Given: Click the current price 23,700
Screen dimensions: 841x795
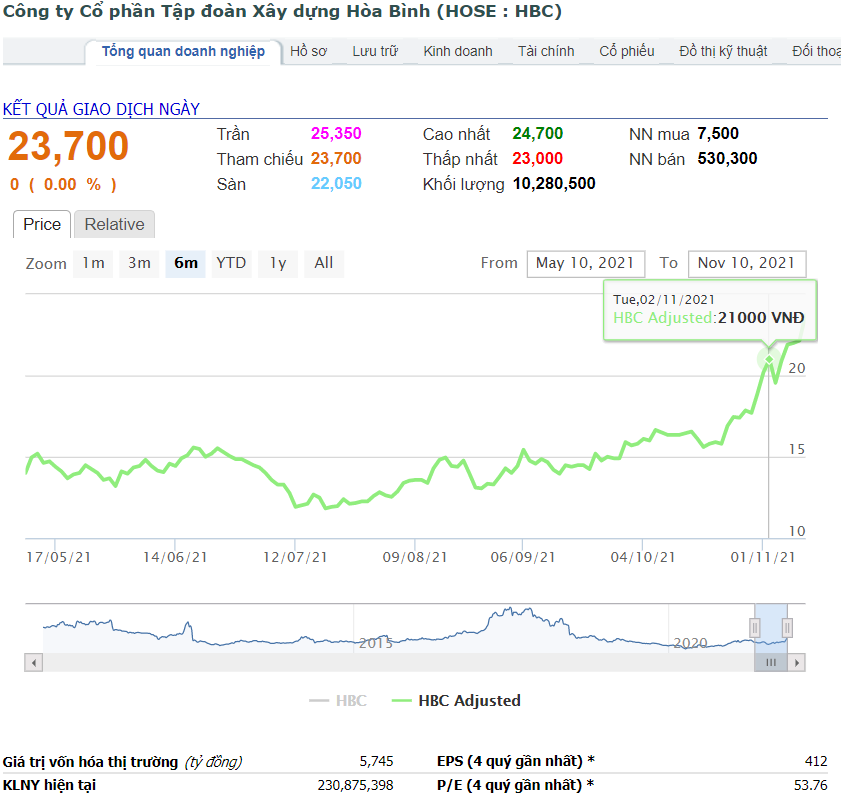Looking at the screenshot, I should pos(68,146).
